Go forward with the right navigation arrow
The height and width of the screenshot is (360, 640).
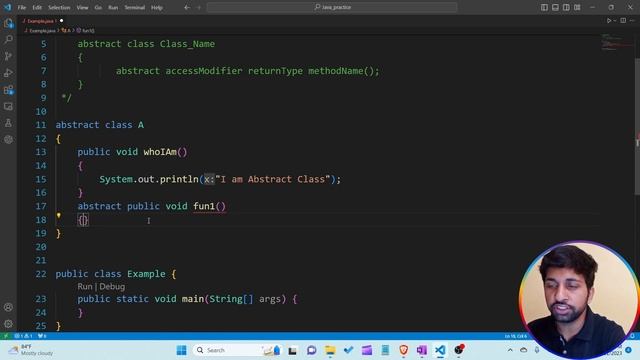point(199,7)
